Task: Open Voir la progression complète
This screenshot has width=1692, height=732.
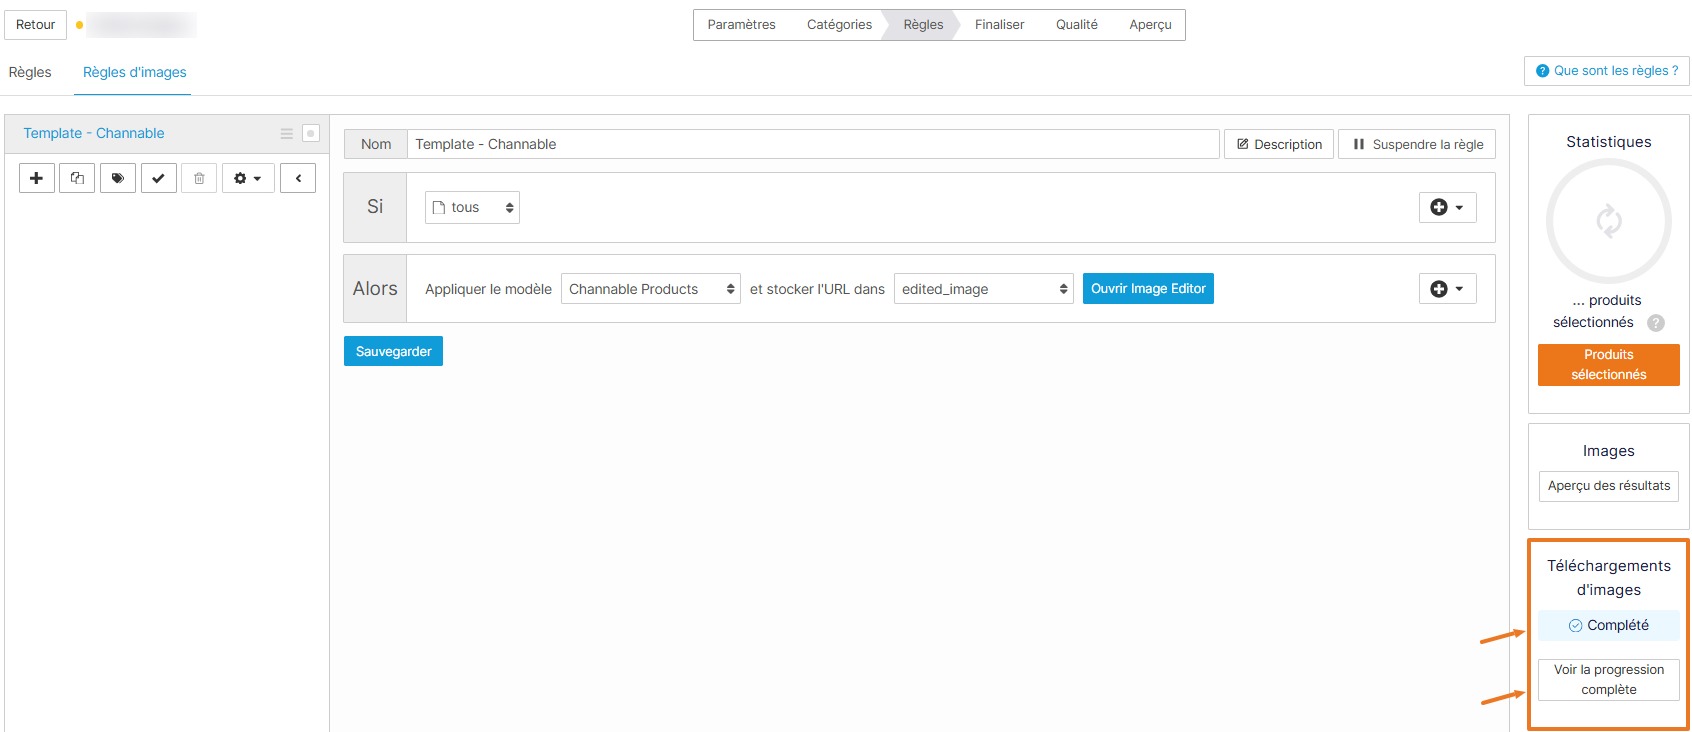Action: (x=1608, y=680)
